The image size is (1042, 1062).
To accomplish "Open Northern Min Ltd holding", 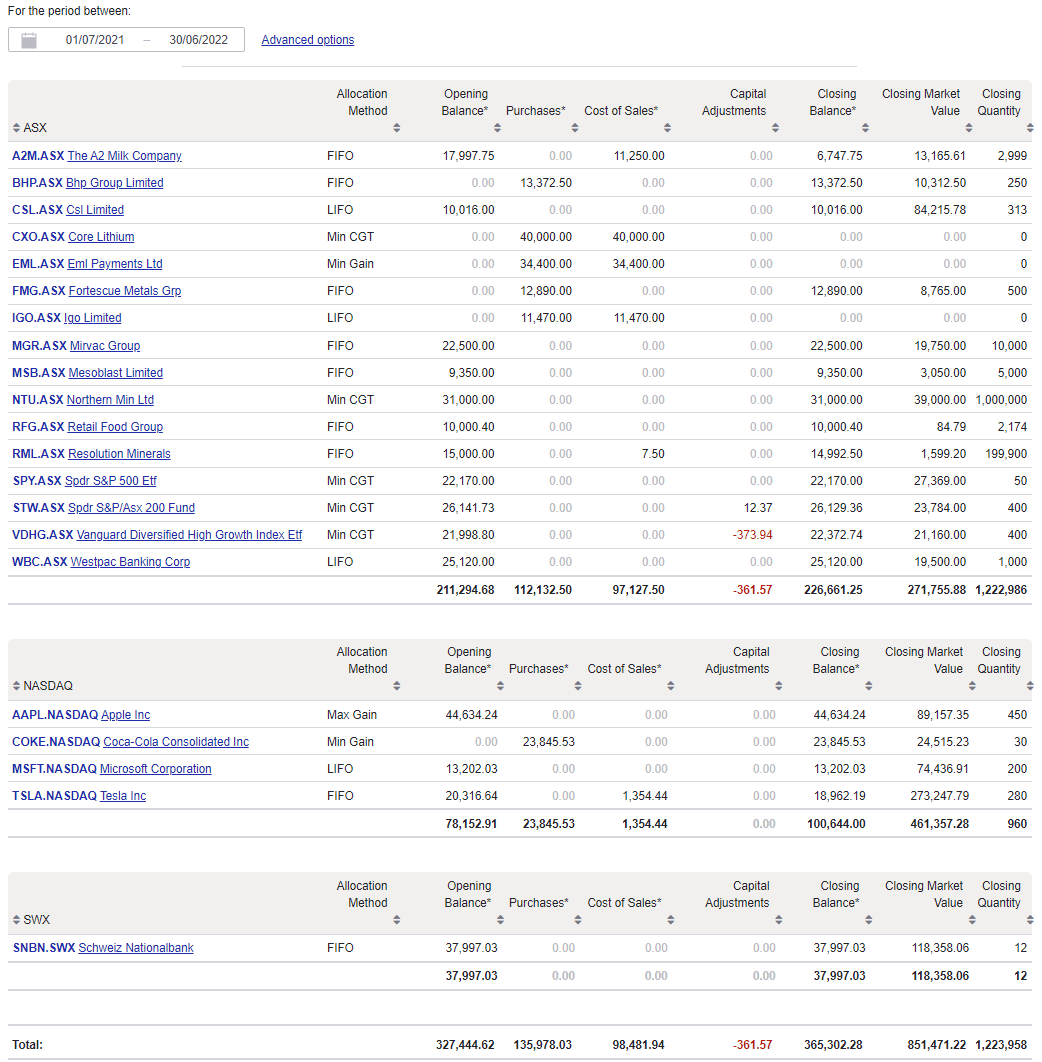I will coord(110,400).
